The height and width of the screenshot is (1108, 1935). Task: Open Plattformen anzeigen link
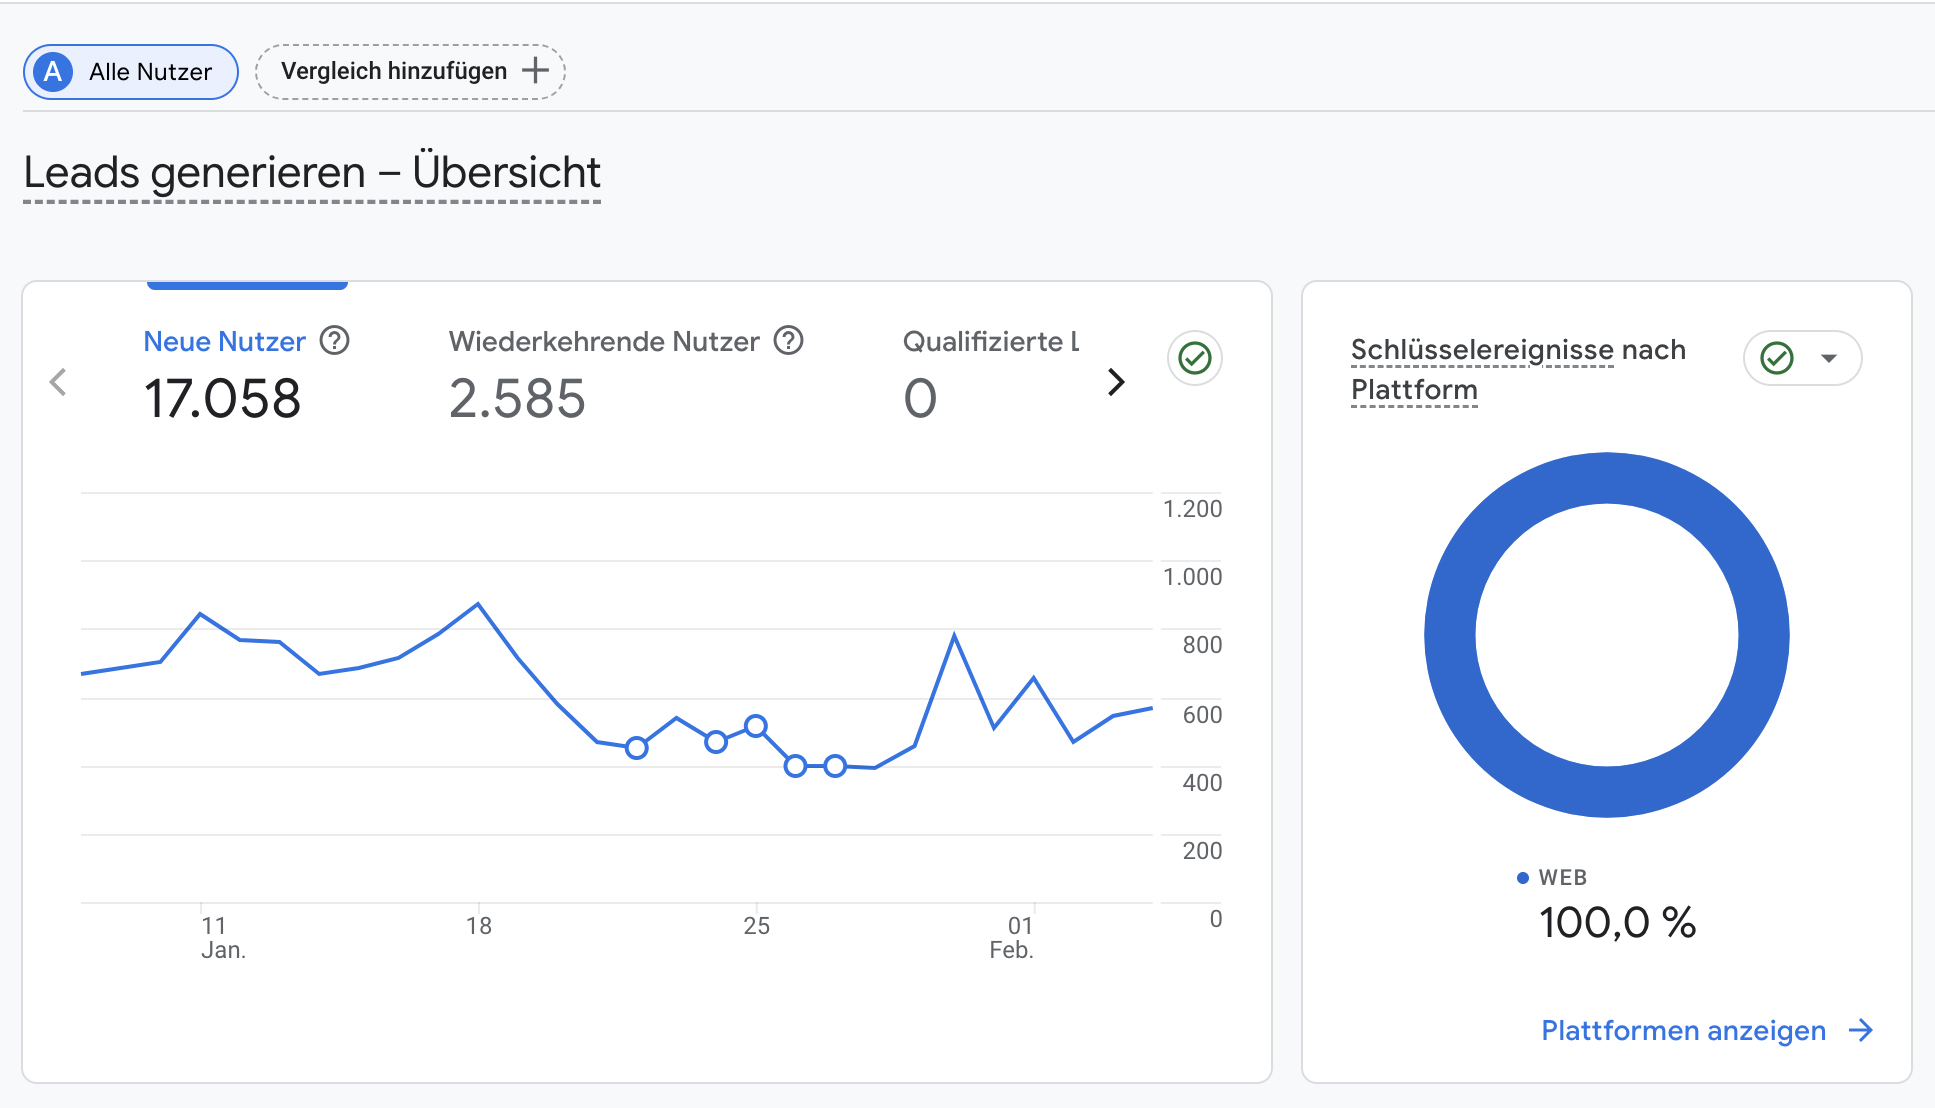tap(1683, 1030)
